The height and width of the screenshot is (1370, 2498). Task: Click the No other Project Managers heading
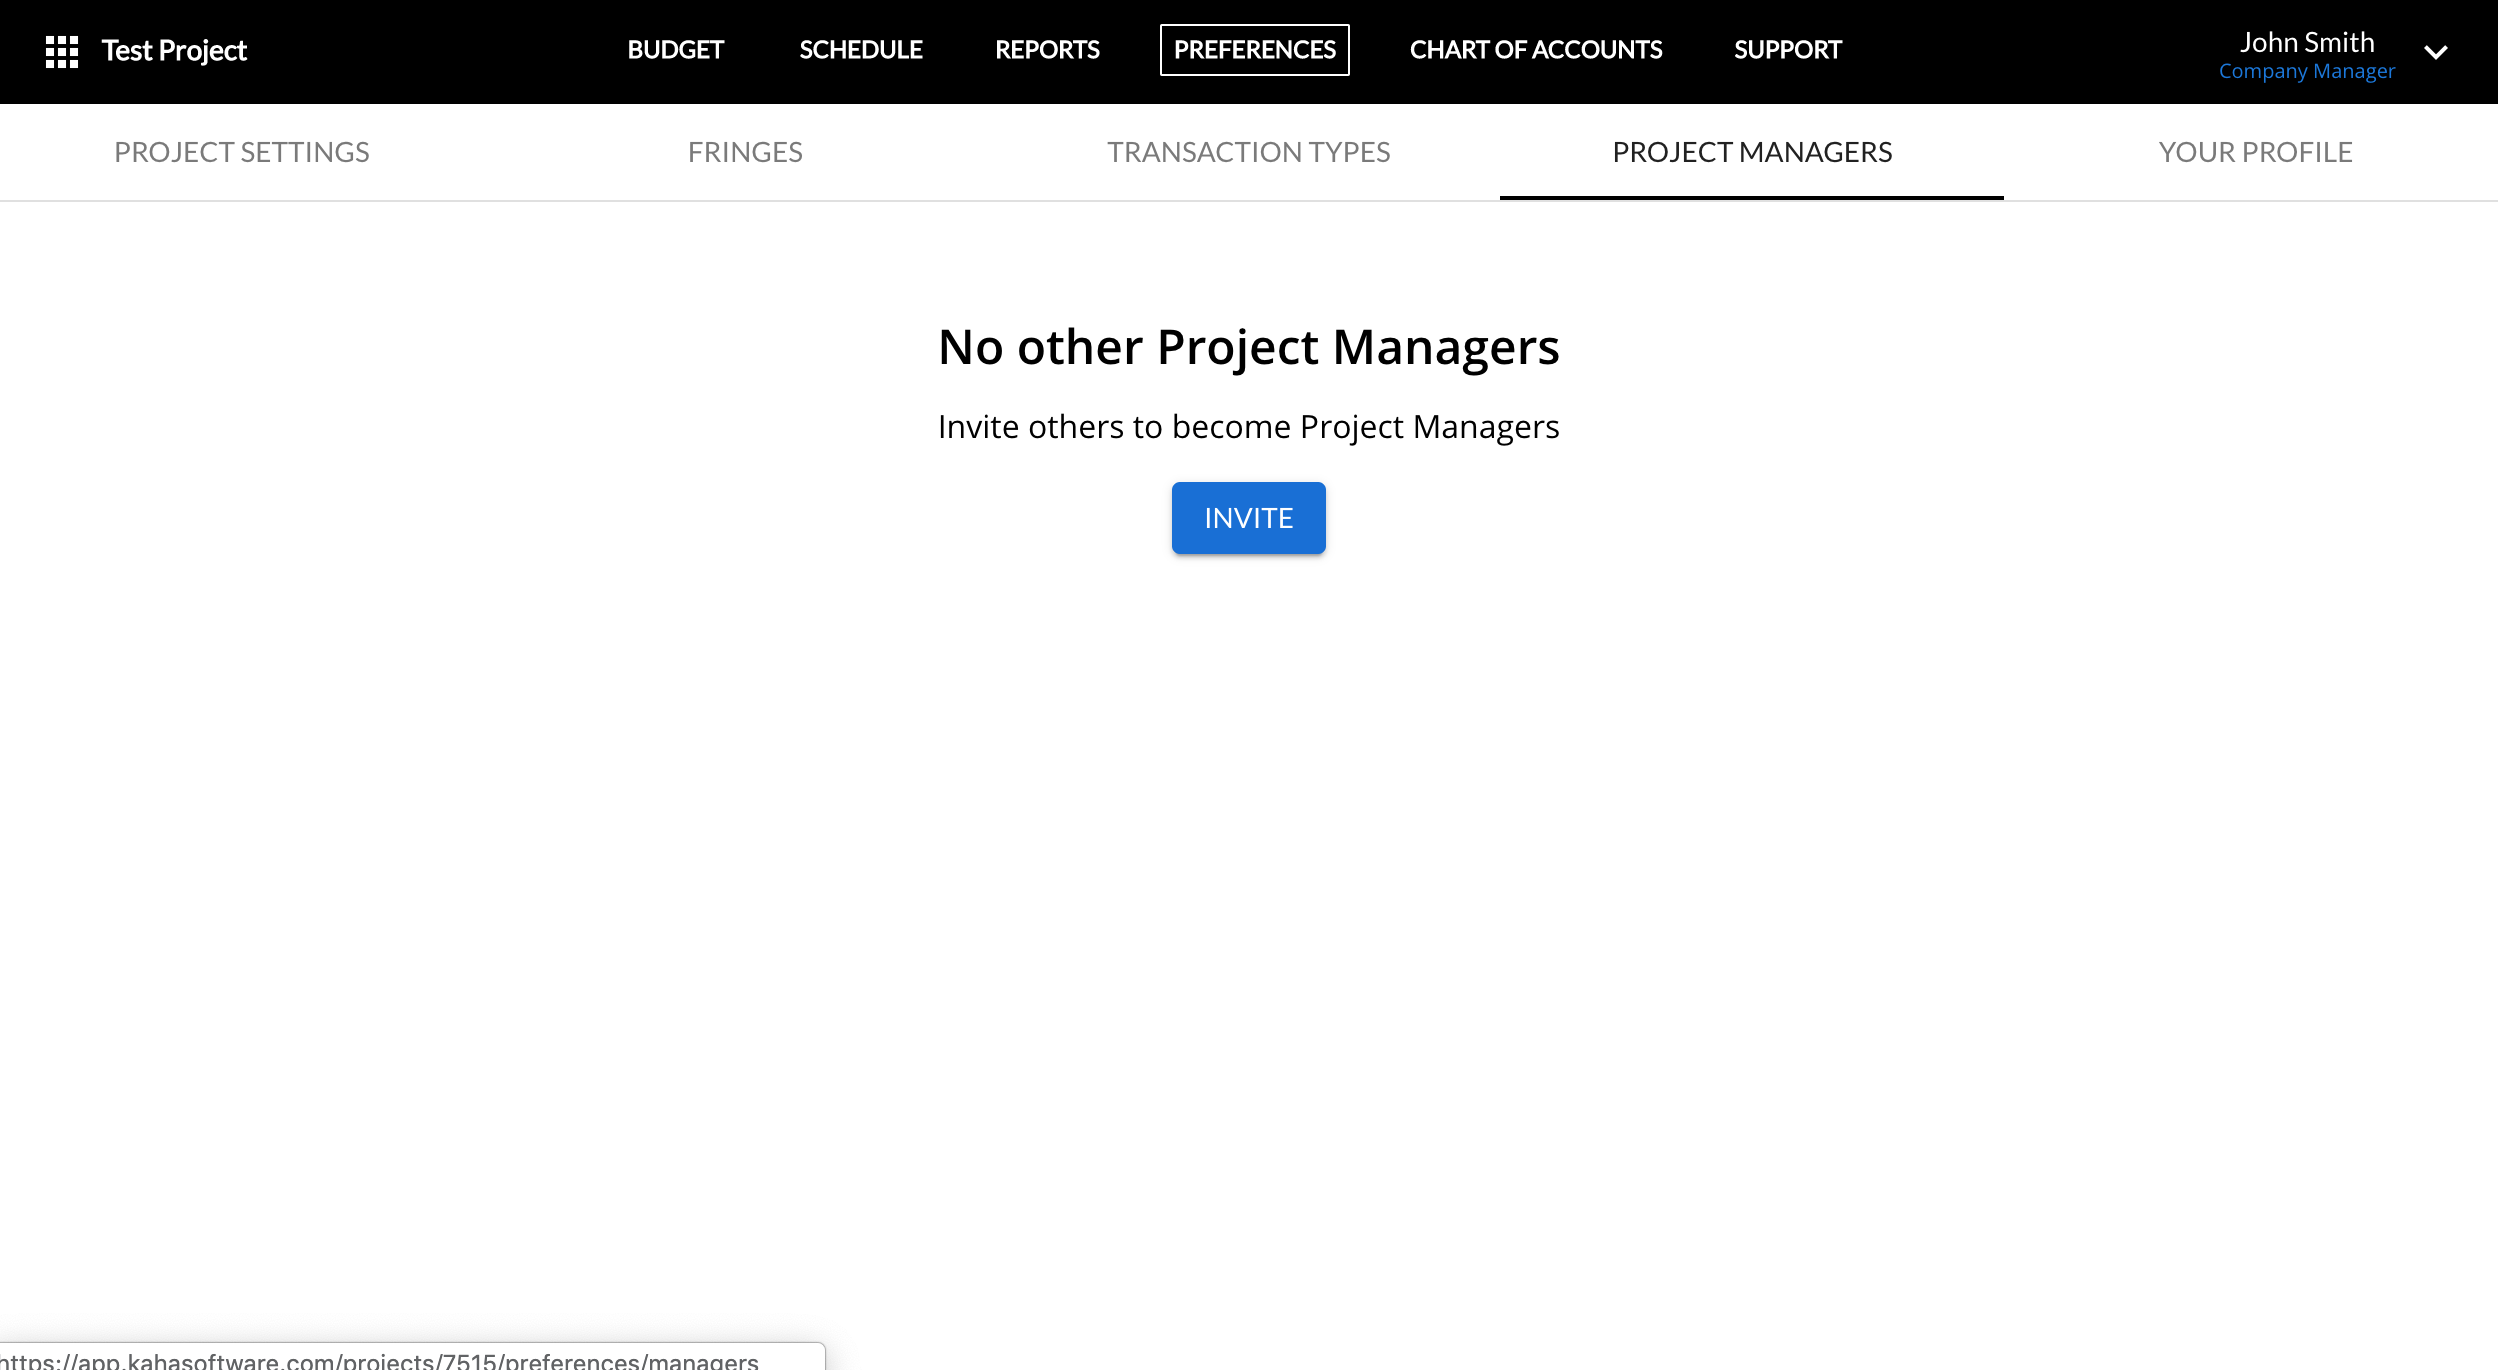pyautogui.click(x=1248, y=347)
